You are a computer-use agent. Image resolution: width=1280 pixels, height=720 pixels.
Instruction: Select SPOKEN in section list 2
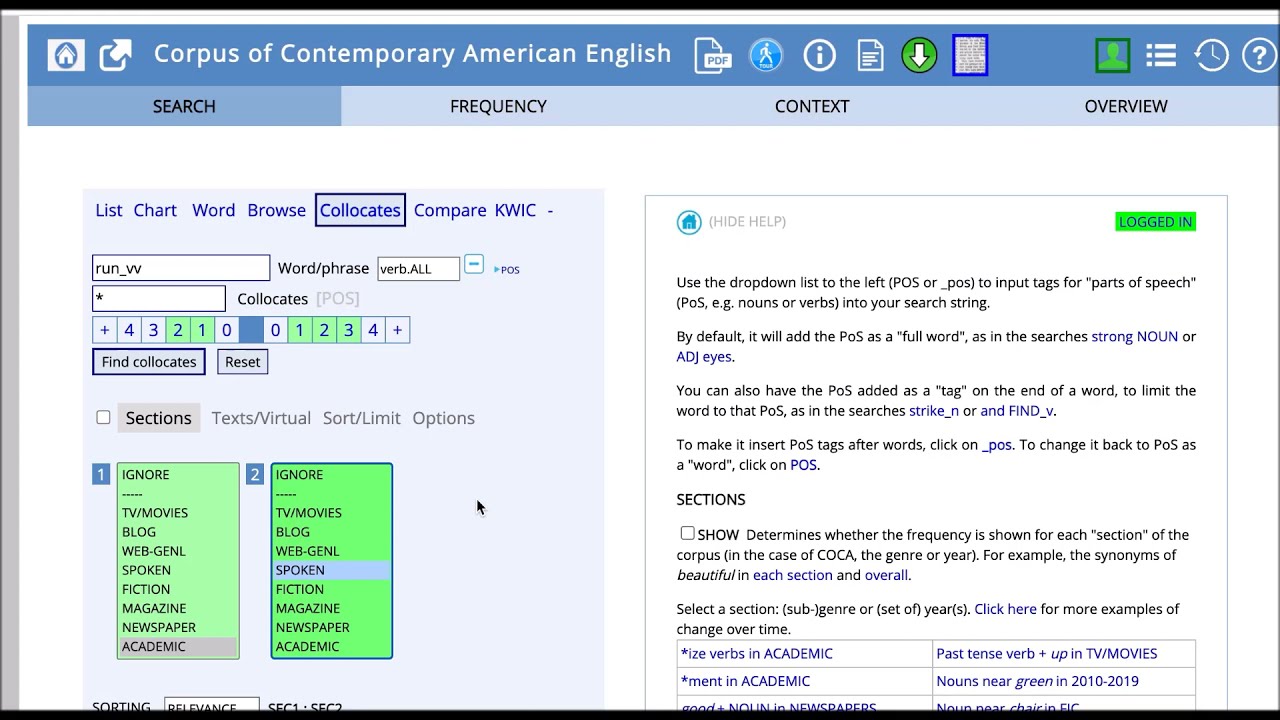tap(331, 570)
